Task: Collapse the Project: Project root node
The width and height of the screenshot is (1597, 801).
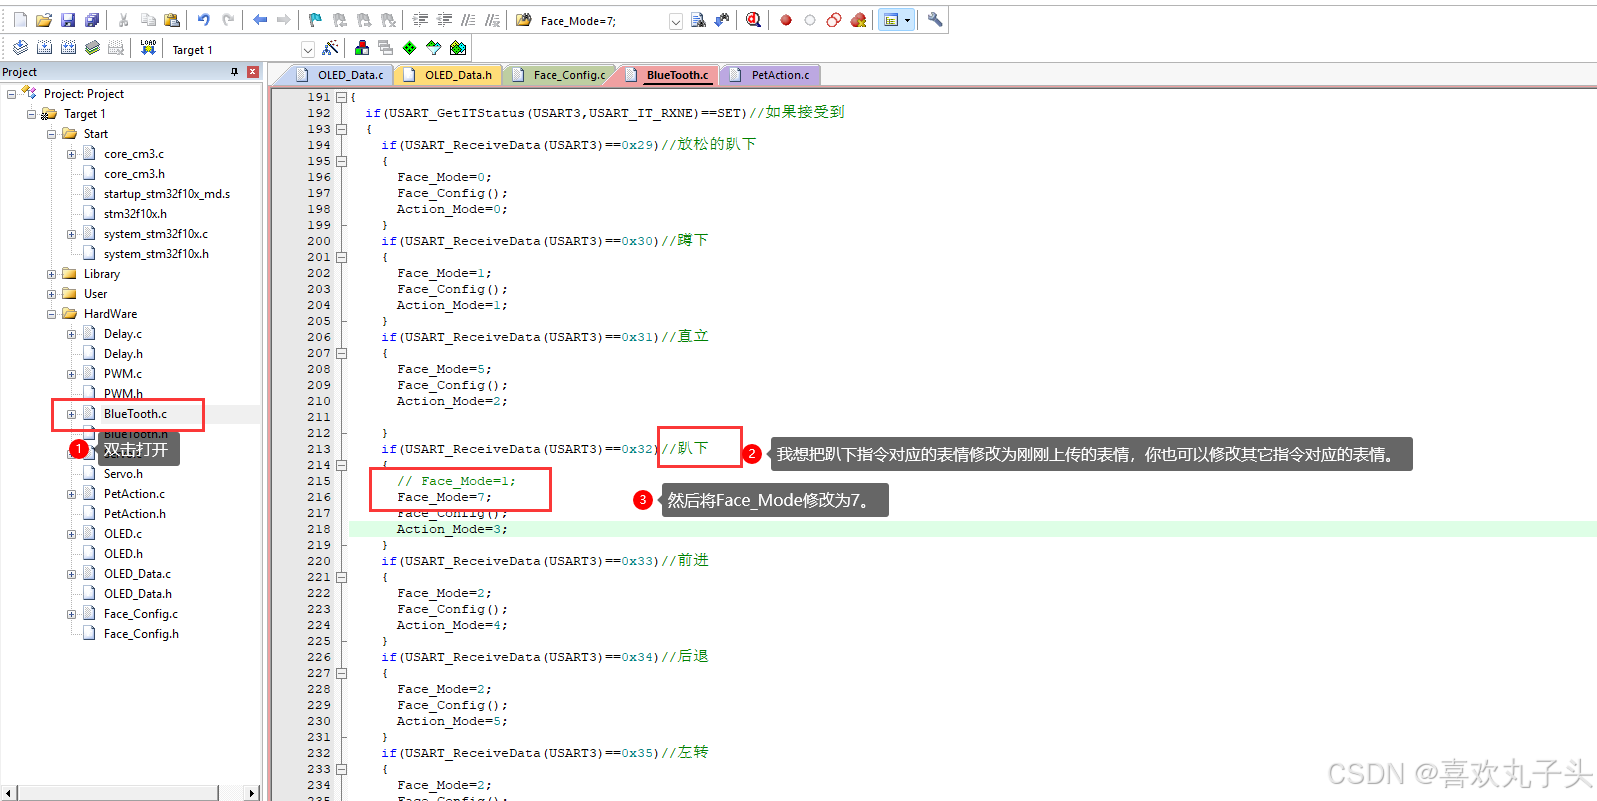Action: [11, 94]
